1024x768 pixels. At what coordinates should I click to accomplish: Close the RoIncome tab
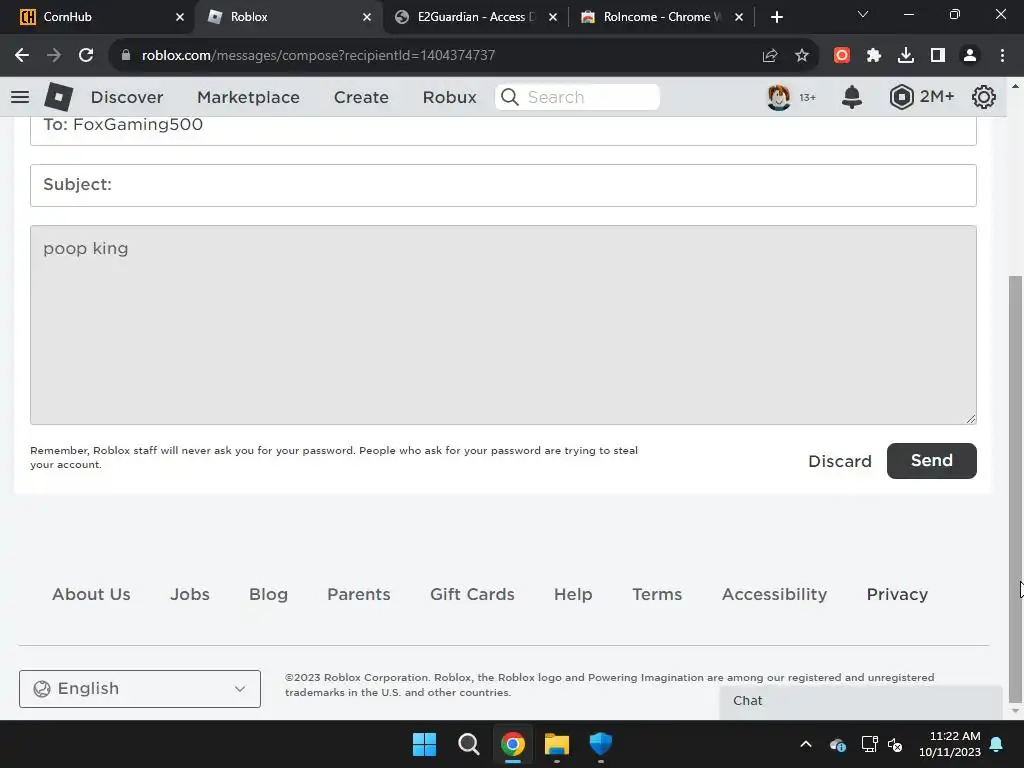coord(739,17)
